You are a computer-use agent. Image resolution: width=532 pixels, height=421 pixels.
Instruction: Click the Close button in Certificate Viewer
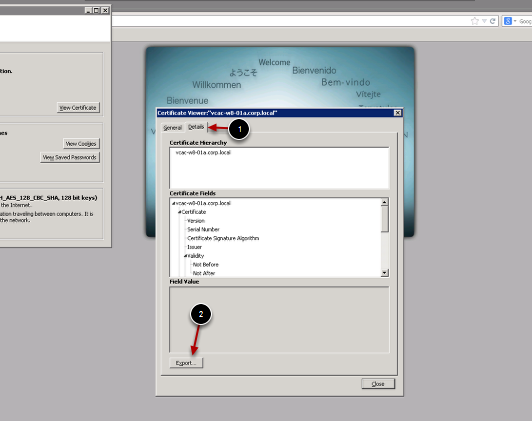click(x=378, y=384)
